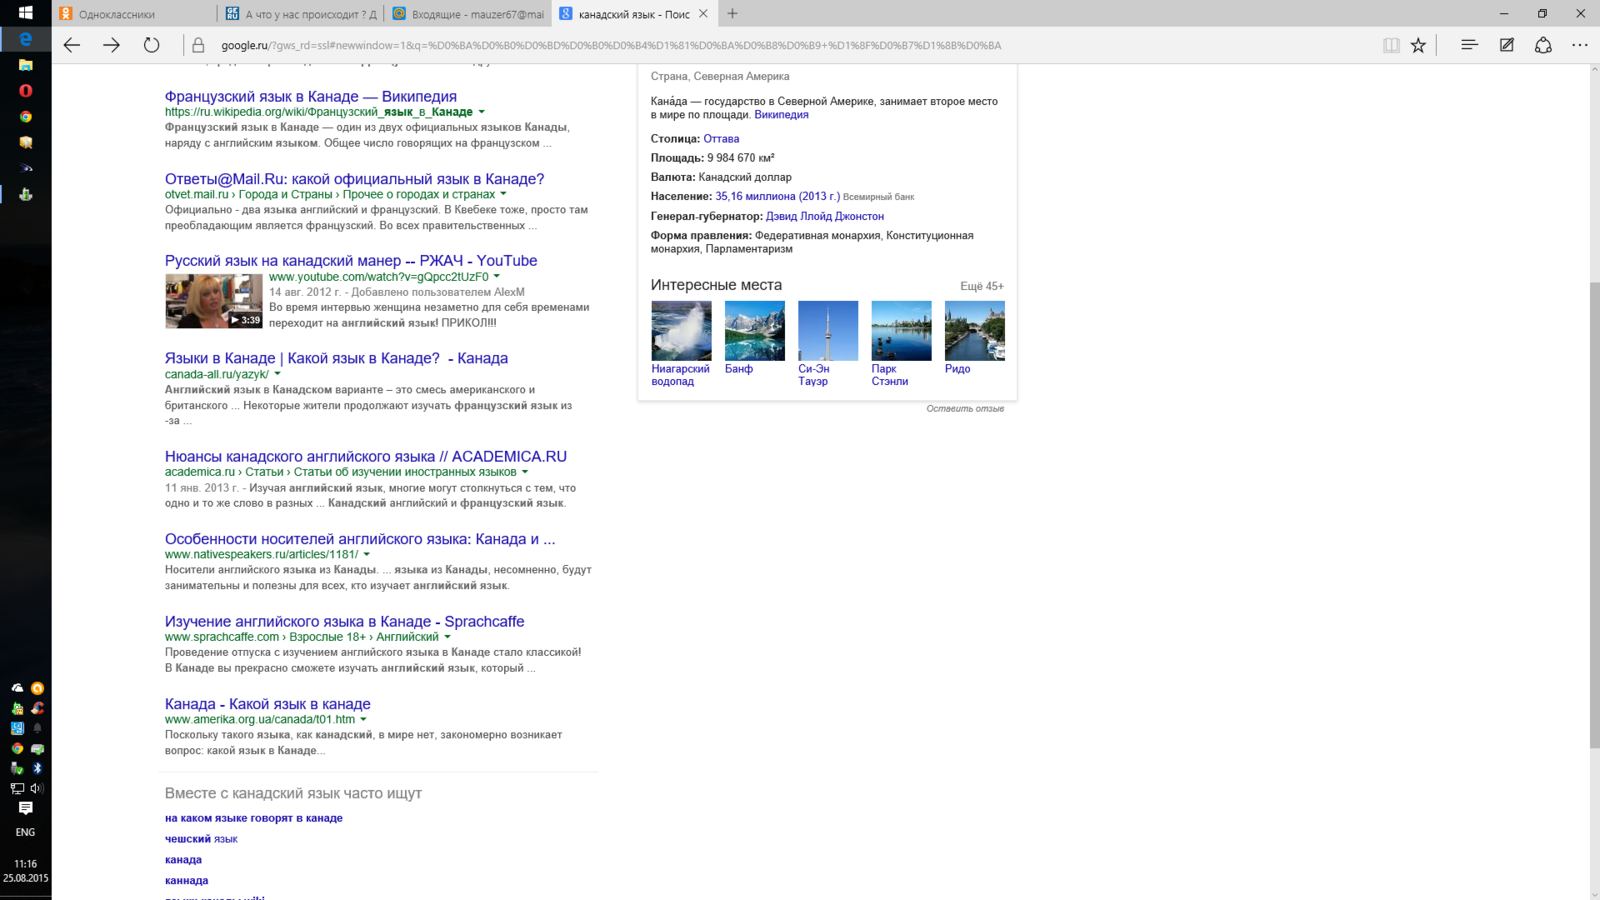Make a web note with pen icon
The height and width of the screenshot is (900, 1600).
(x=1506, y=45)
